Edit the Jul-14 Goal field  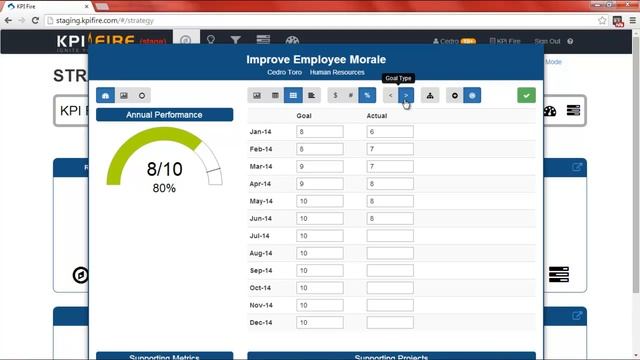pyautogui.click(x=320, y=236)
